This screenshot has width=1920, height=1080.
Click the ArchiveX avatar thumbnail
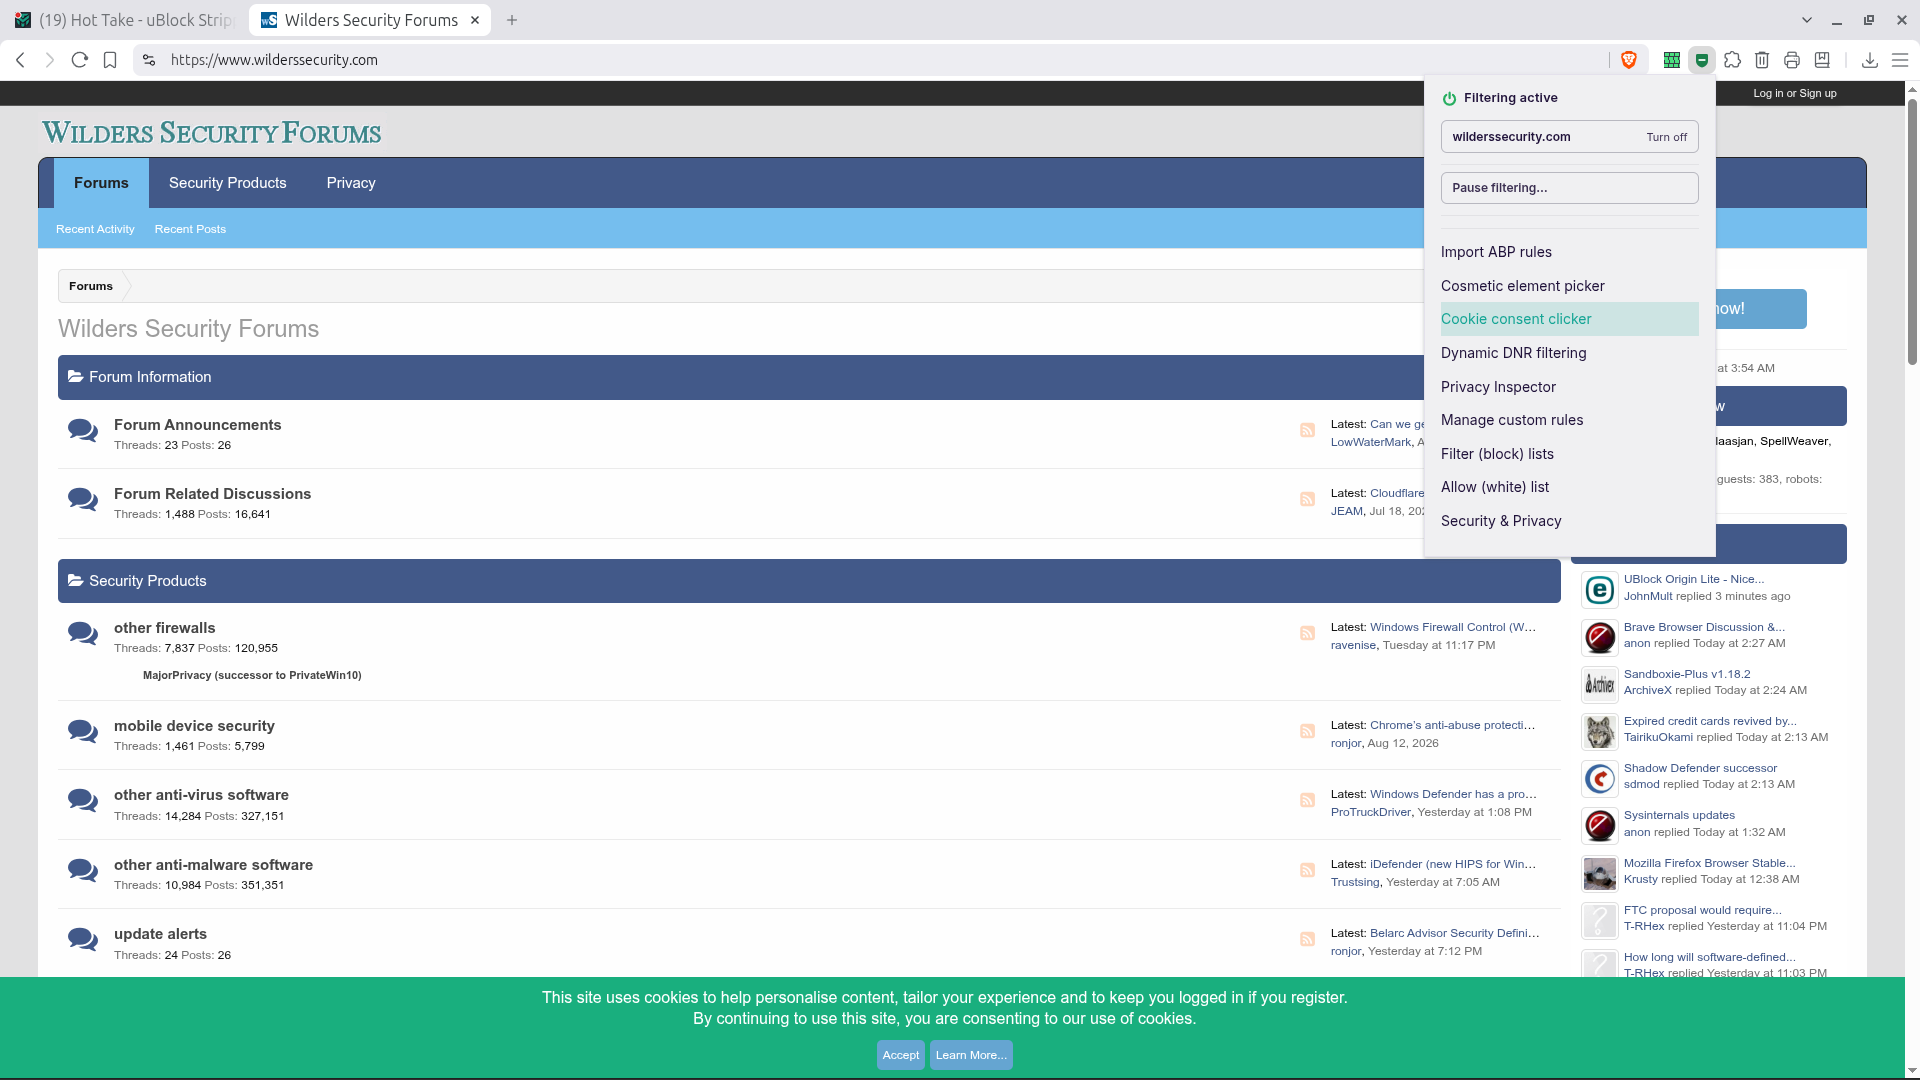(1599, 684)
